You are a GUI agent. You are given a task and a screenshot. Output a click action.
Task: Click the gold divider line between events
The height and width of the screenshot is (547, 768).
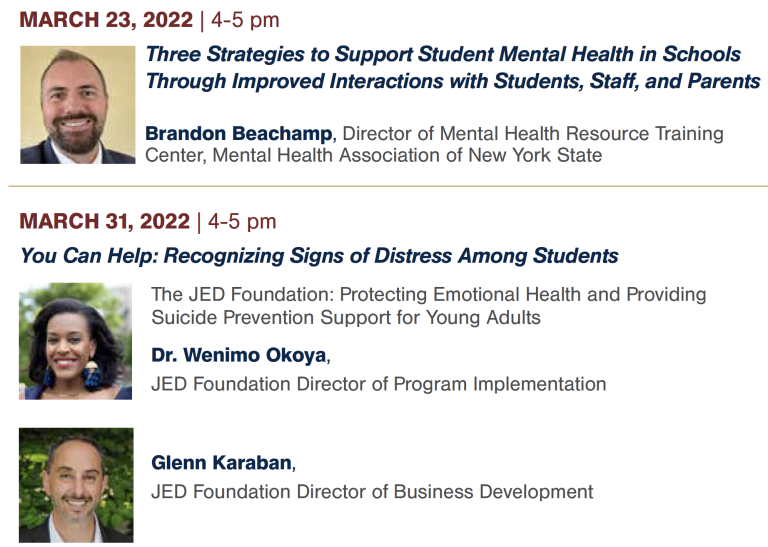(388, 186)
